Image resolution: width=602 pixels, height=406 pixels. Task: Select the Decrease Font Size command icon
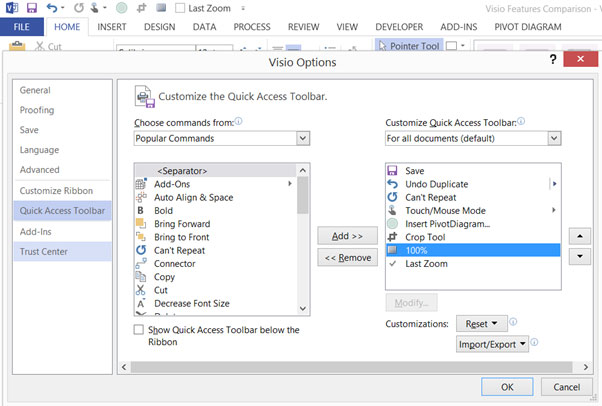141,303
